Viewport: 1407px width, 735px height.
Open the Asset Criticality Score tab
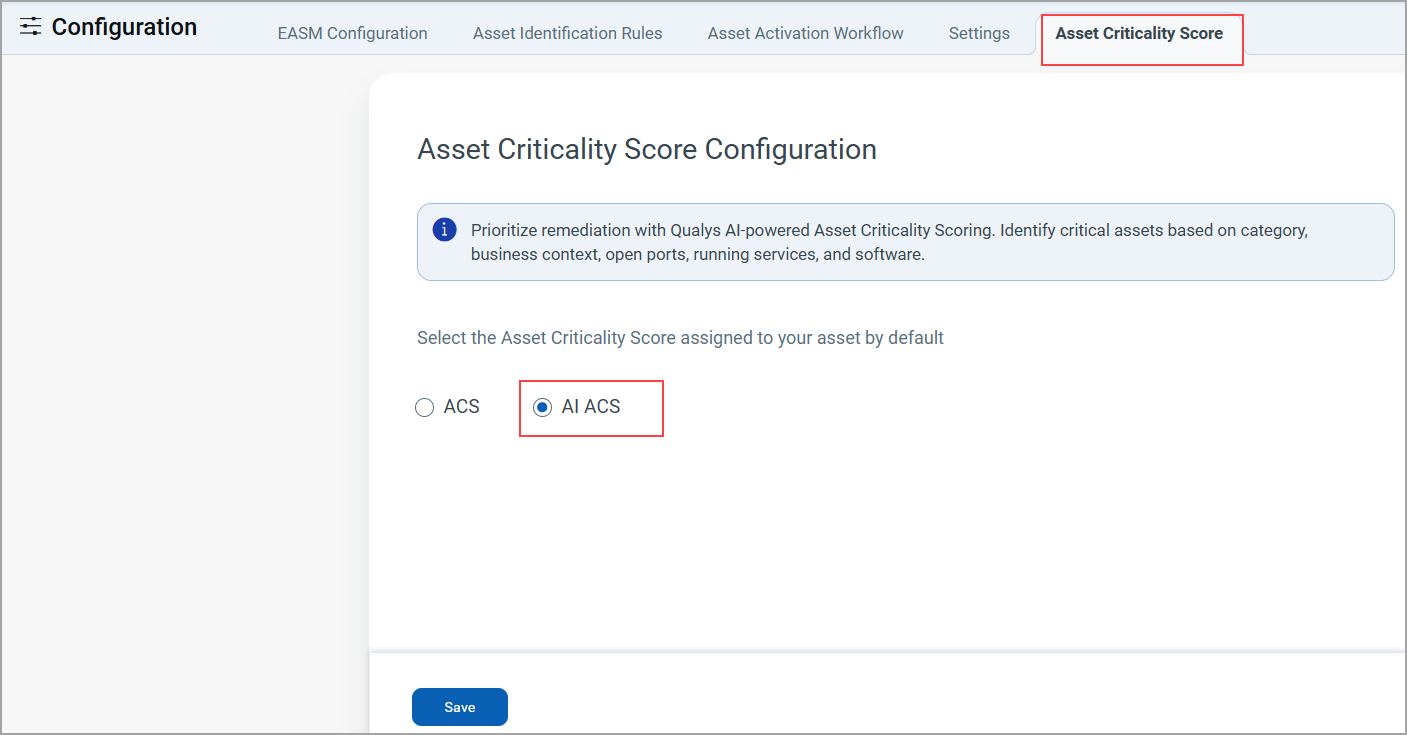click(x=1140, y=33)
